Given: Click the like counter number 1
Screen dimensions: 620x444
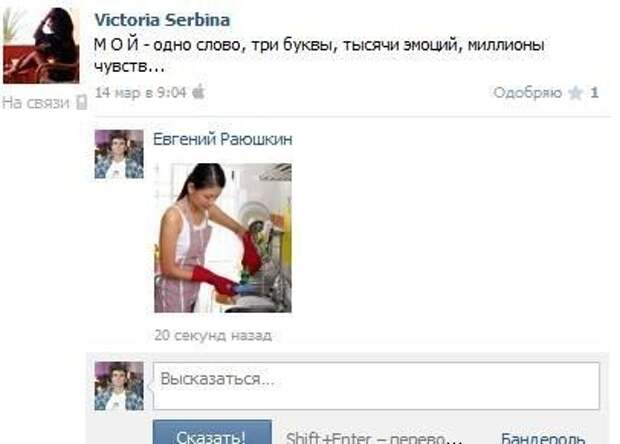Looking at the screenshot, I should click(x=594, y=93).
